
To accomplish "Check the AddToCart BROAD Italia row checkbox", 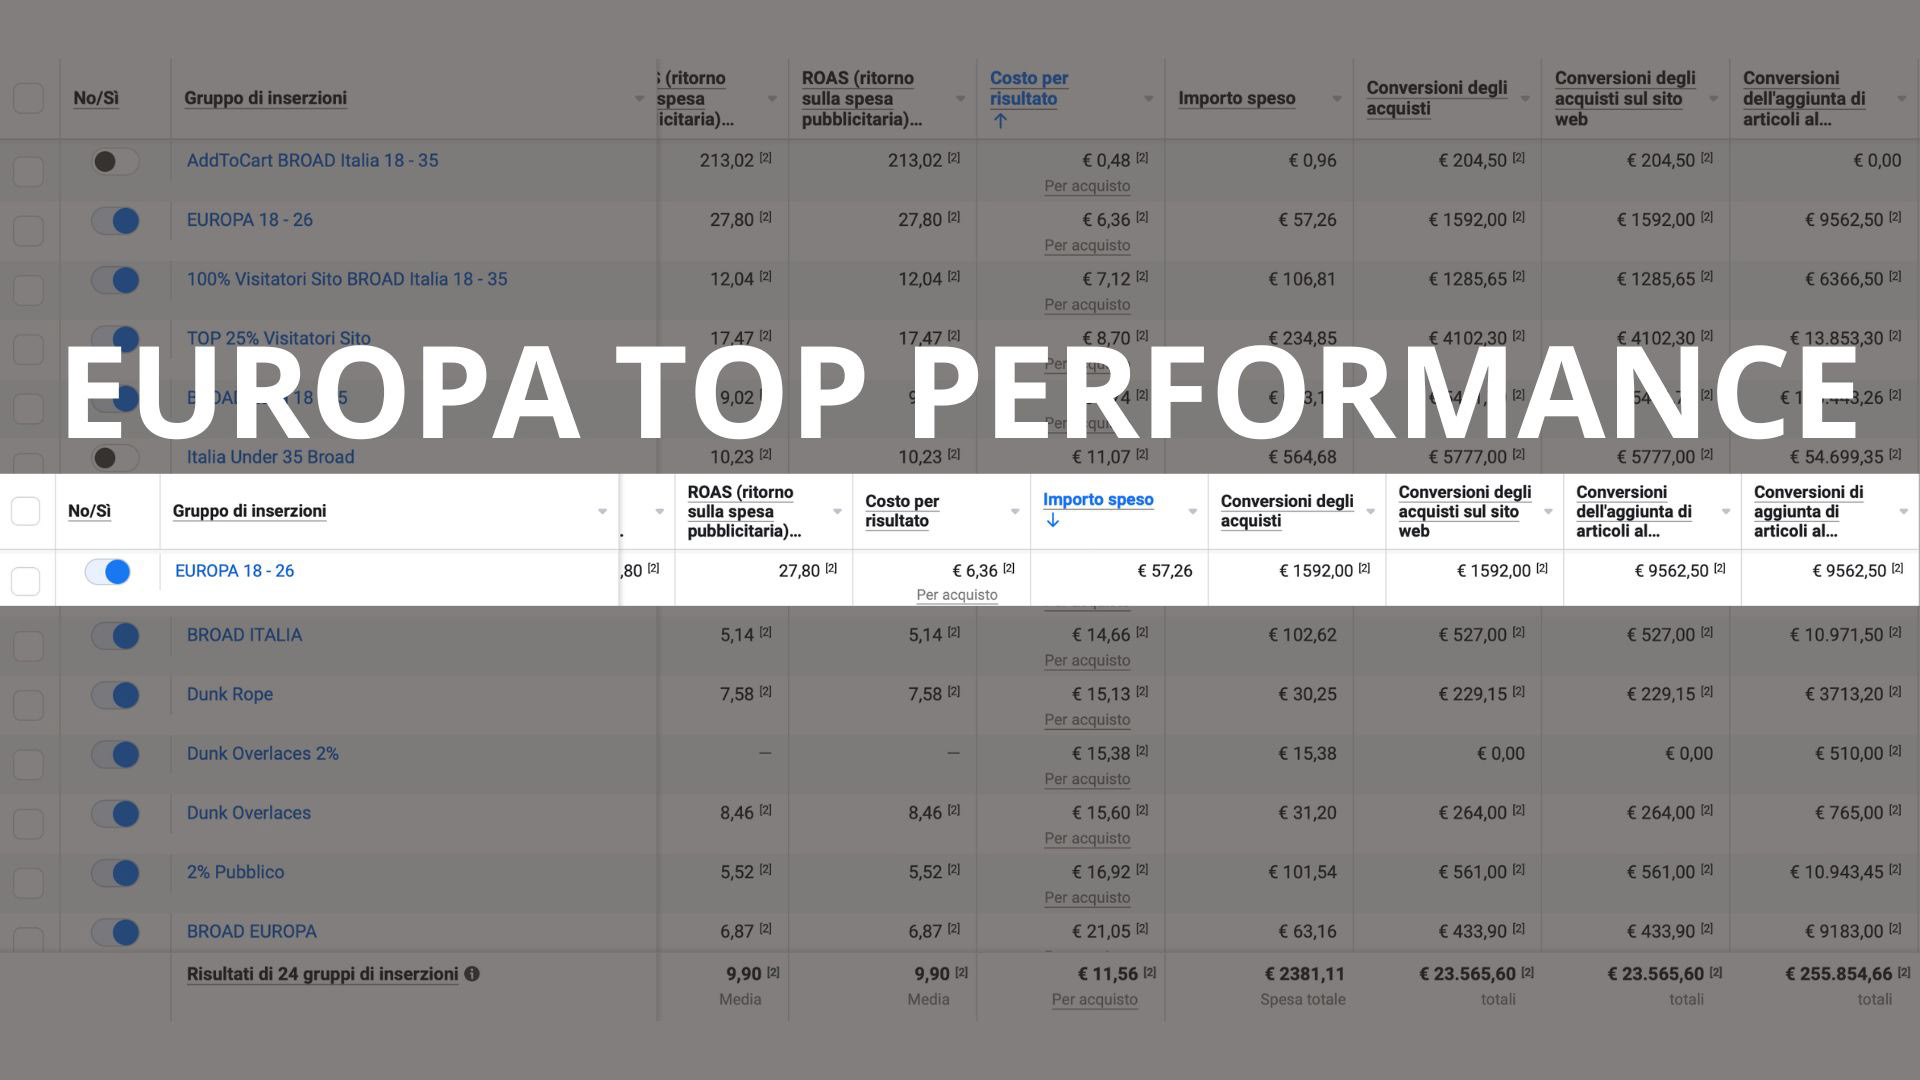I will pyautogui.click(x=28, y=171).
